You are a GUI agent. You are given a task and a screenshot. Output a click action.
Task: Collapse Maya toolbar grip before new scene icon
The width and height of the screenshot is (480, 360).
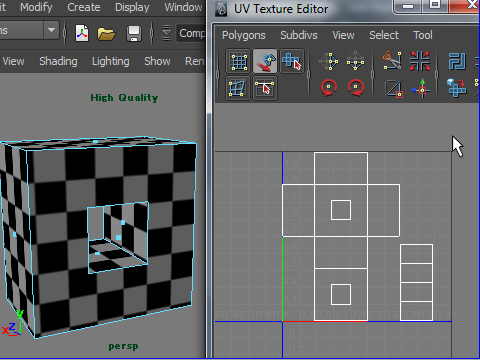pyautogui.click(x=65, y=33)
